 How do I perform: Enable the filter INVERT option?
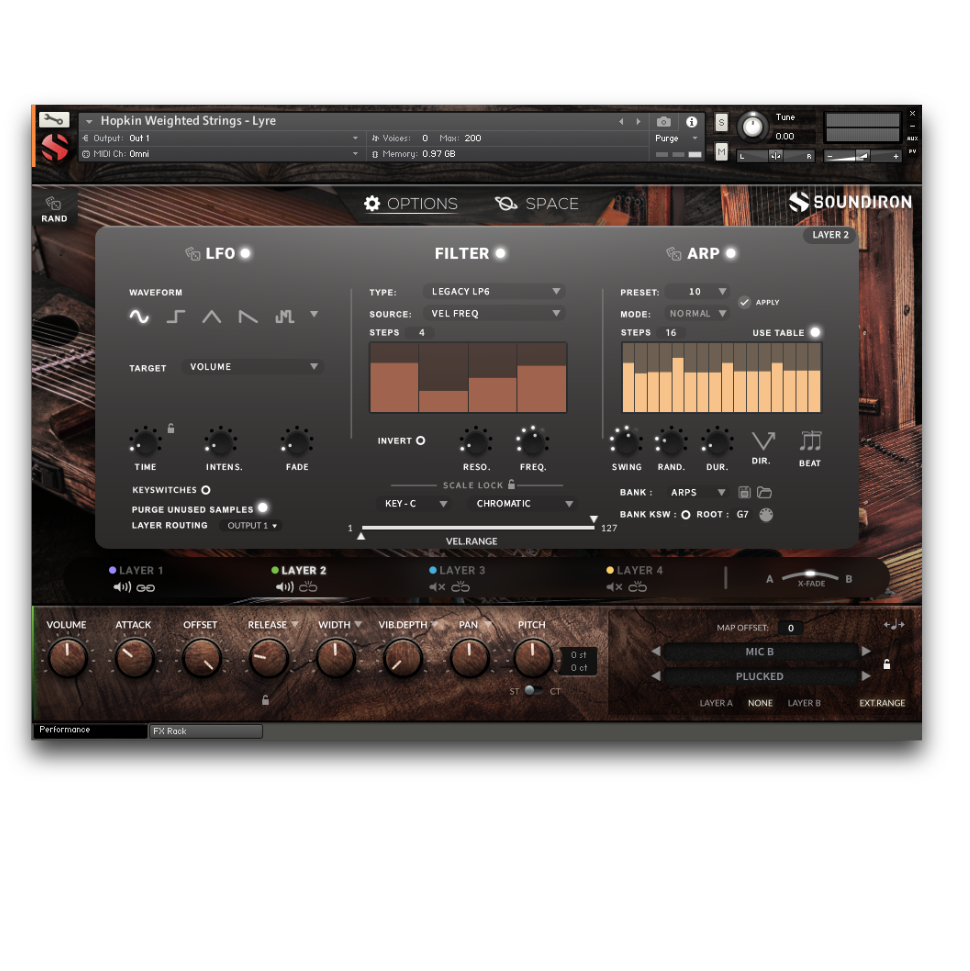click(421, 441)
